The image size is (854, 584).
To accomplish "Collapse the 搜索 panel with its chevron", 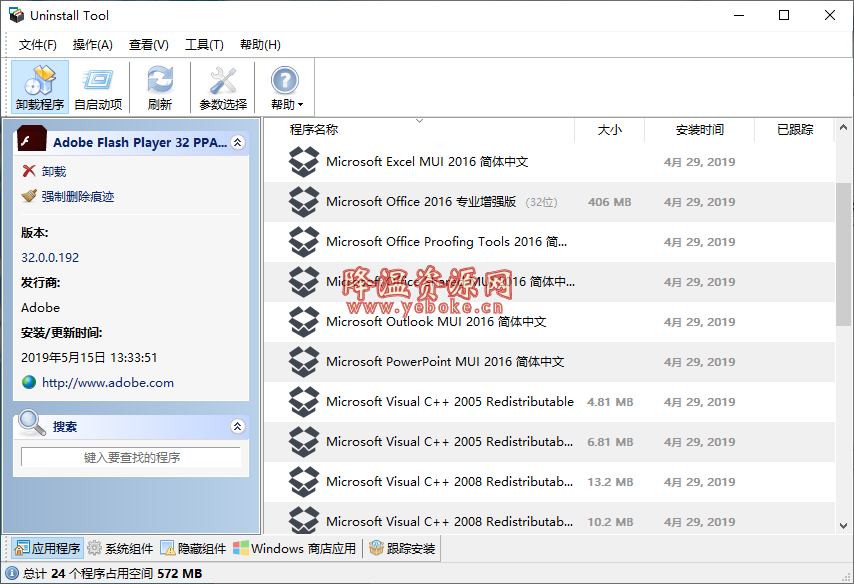I will [x=237, y=426].
